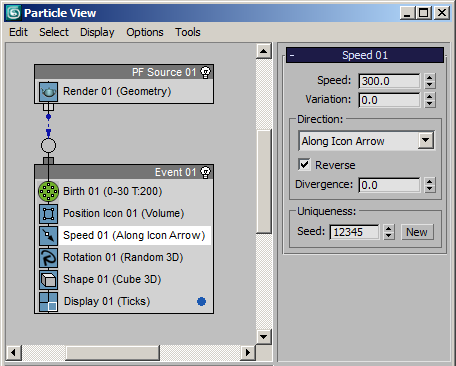Click the Seed value input field
Image resolution: width=456 pixels, height=366 pixels.
(354, 232)
